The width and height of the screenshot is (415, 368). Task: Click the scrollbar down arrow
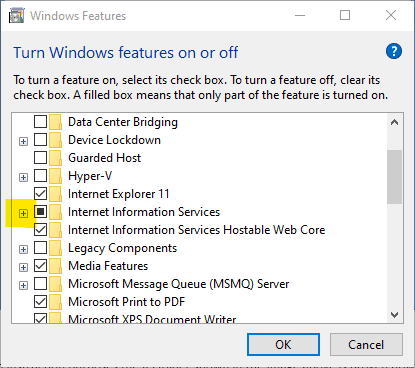point(395,315)
